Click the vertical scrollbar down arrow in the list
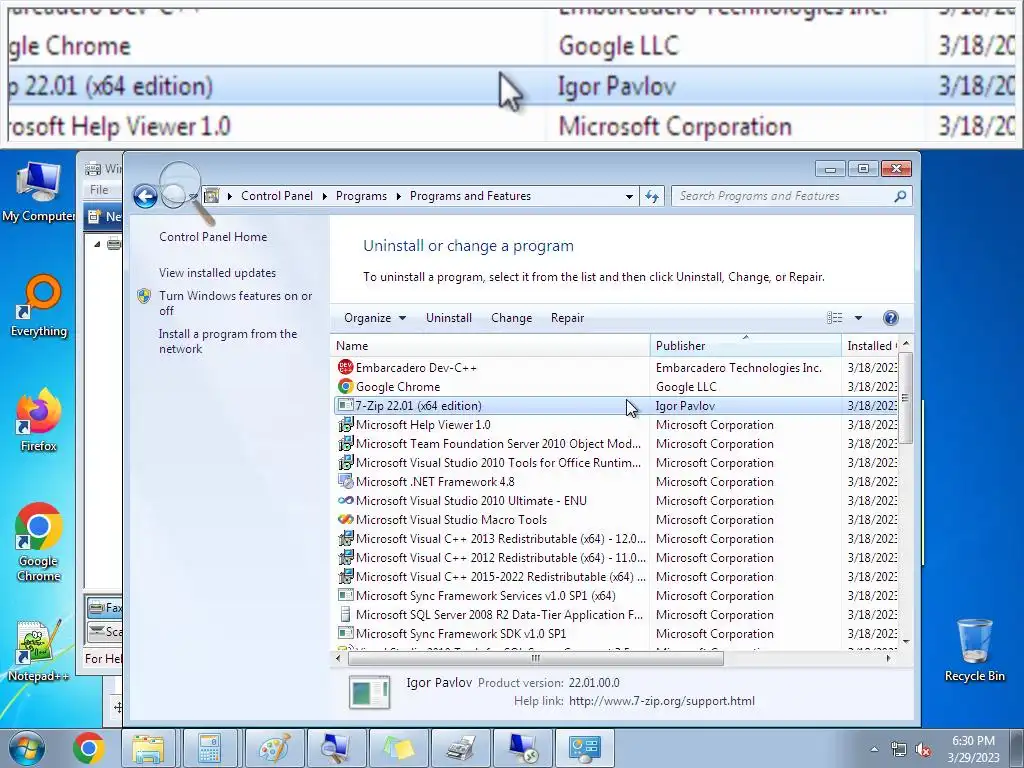The image size is (1024, 768). (x=906, y=642)
